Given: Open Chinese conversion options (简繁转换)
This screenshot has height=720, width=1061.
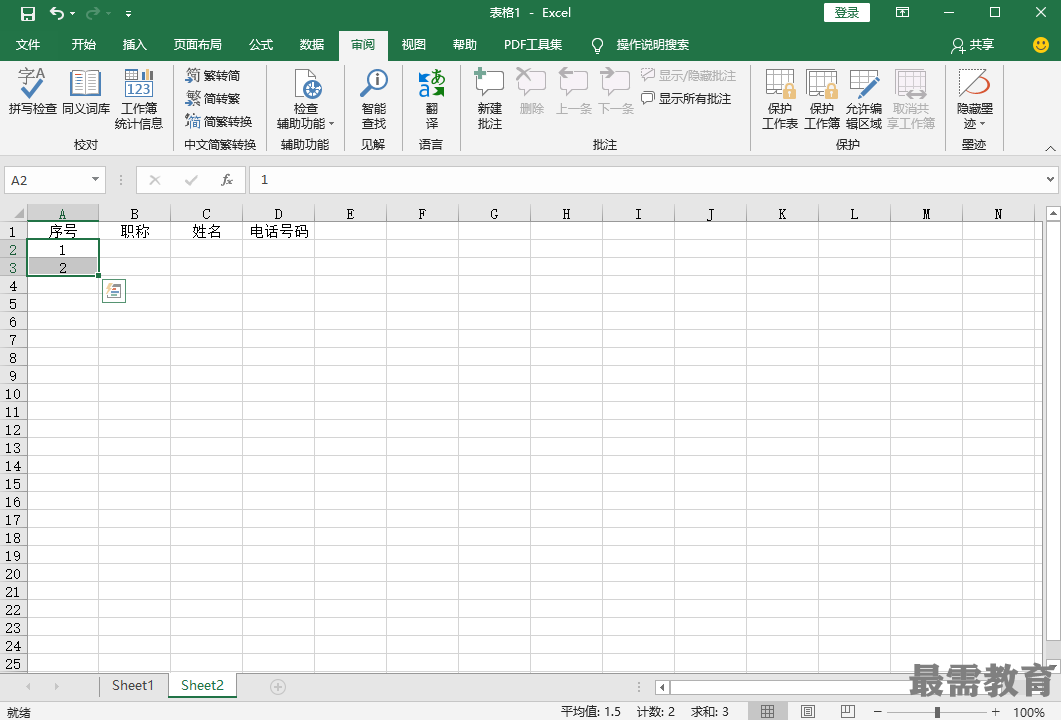Looking at the screenshot, I should (219, 122).
